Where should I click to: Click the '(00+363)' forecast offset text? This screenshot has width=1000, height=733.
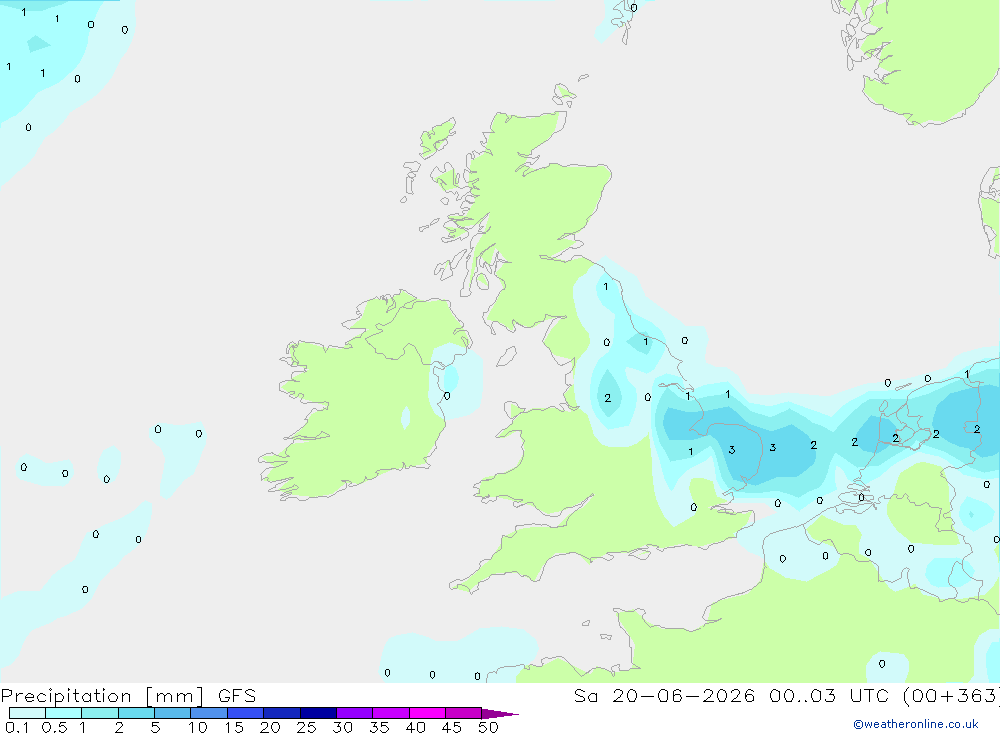pos(951,696)
